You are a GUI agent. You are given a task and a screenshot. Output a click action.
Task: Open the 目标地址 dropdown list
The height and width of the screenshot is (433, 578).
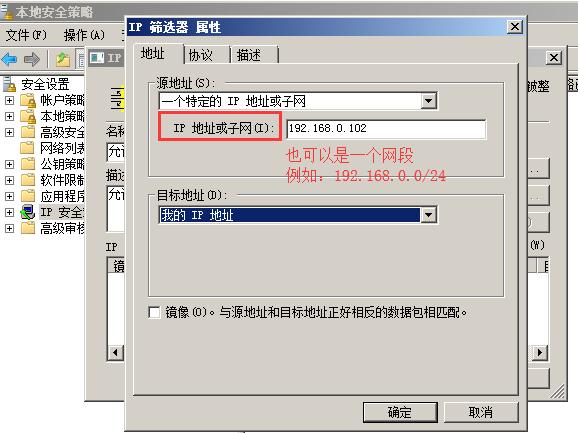(429, 215)
